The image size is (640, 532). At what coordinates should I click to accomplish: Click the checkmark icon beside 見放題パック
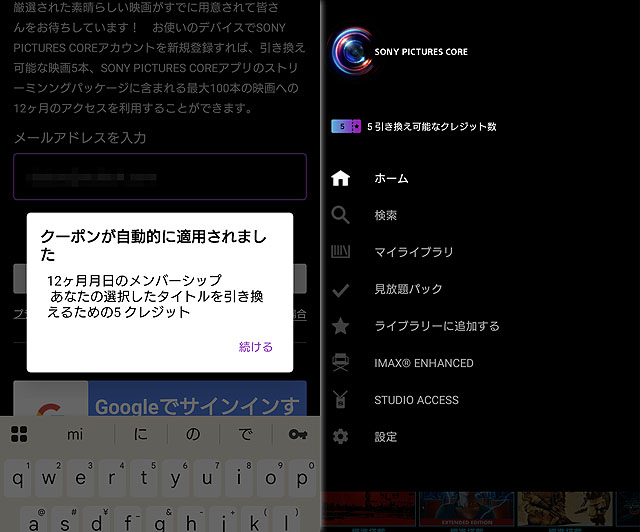coord(340,289)
